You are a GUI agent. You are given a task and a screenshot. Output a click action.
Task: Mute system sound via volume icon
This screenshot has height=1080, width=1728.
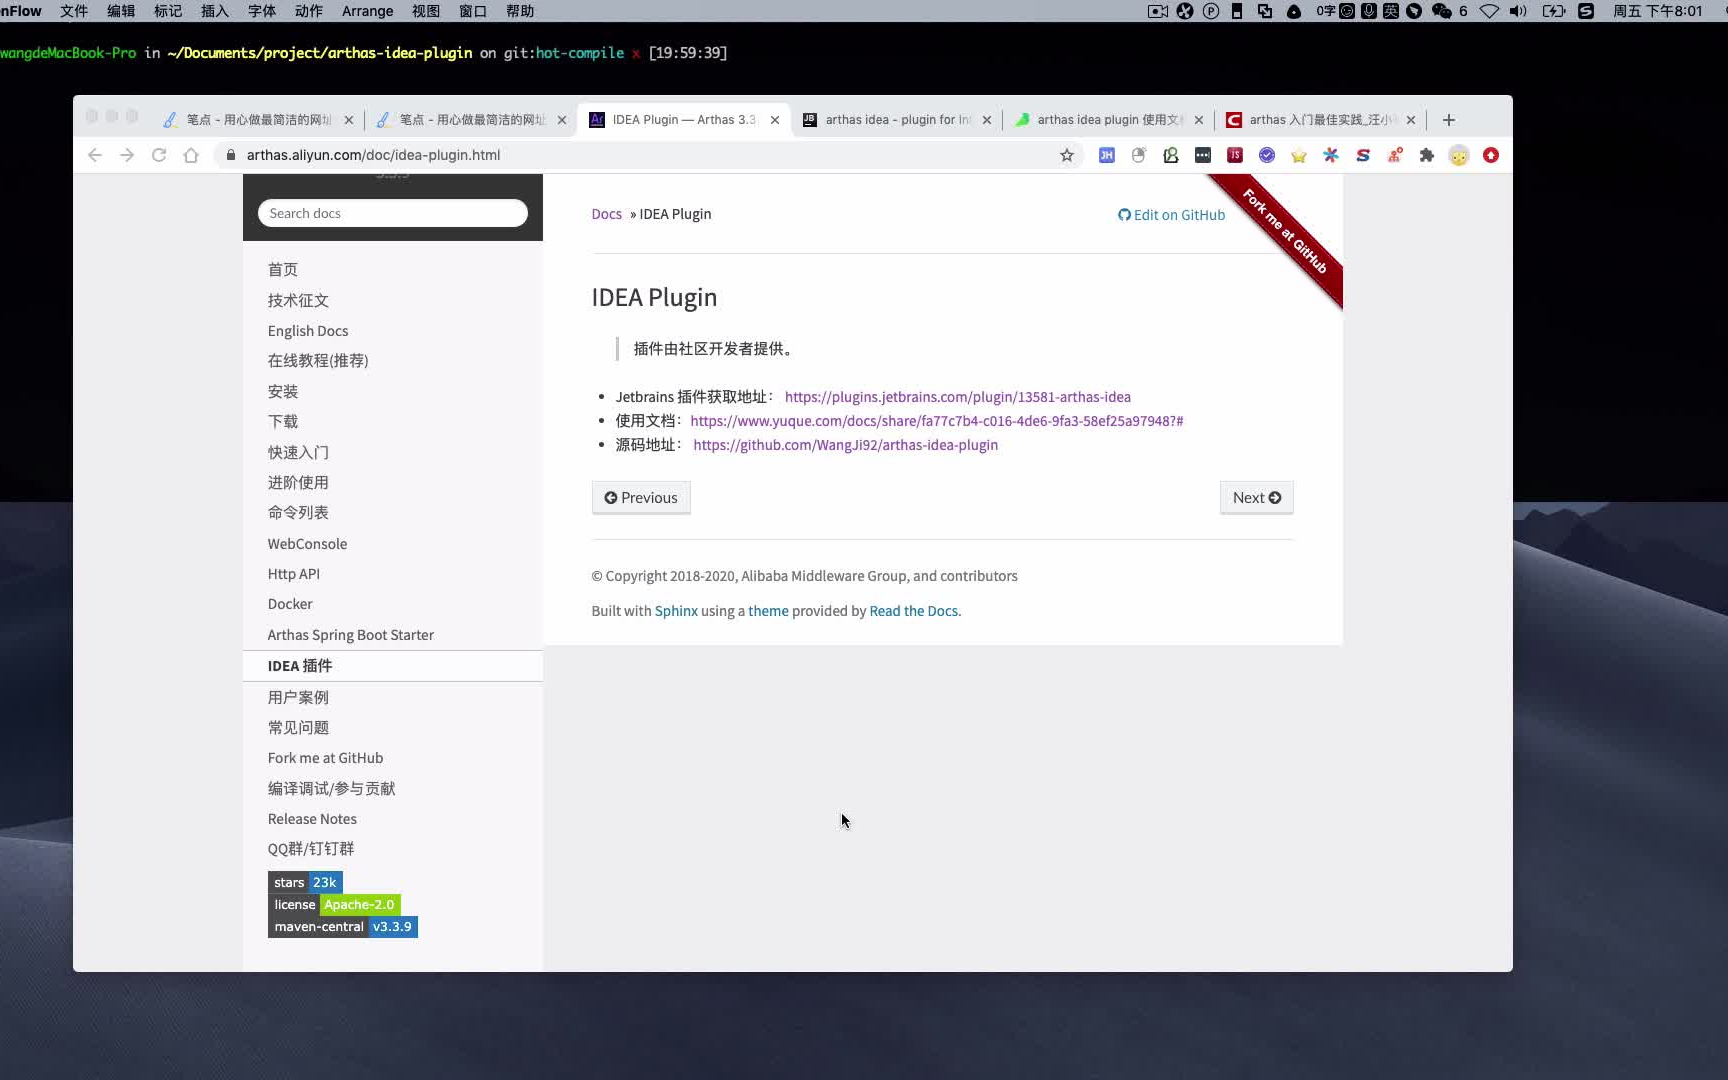[1519, 11]
